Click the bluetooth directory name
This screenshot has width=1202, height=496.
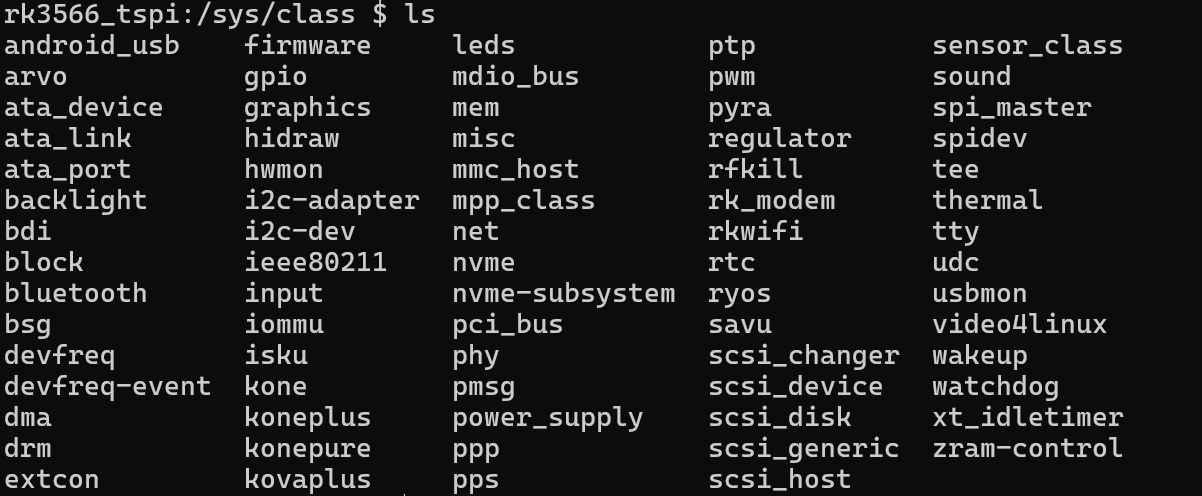[x=76, y=294]
